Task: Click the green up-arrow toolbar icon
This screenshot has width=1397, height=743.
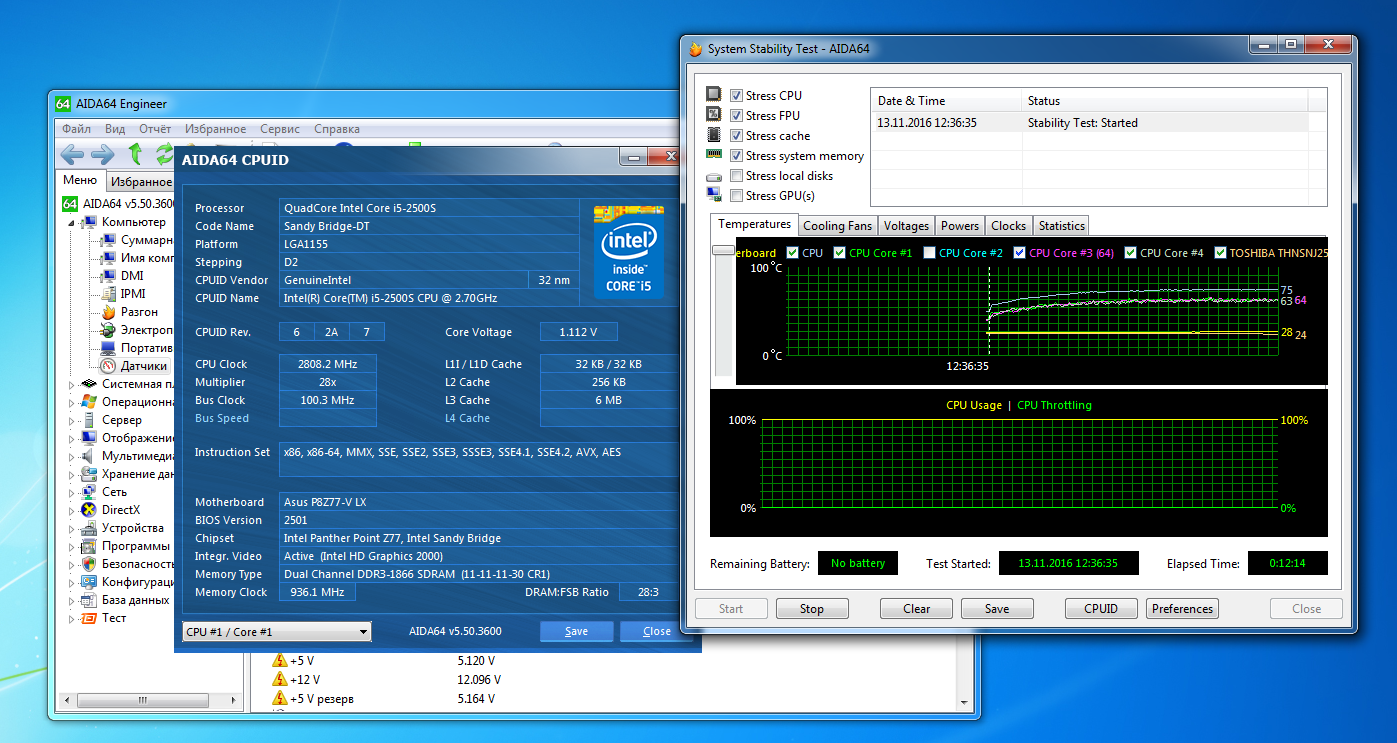Action: [136, 154]
